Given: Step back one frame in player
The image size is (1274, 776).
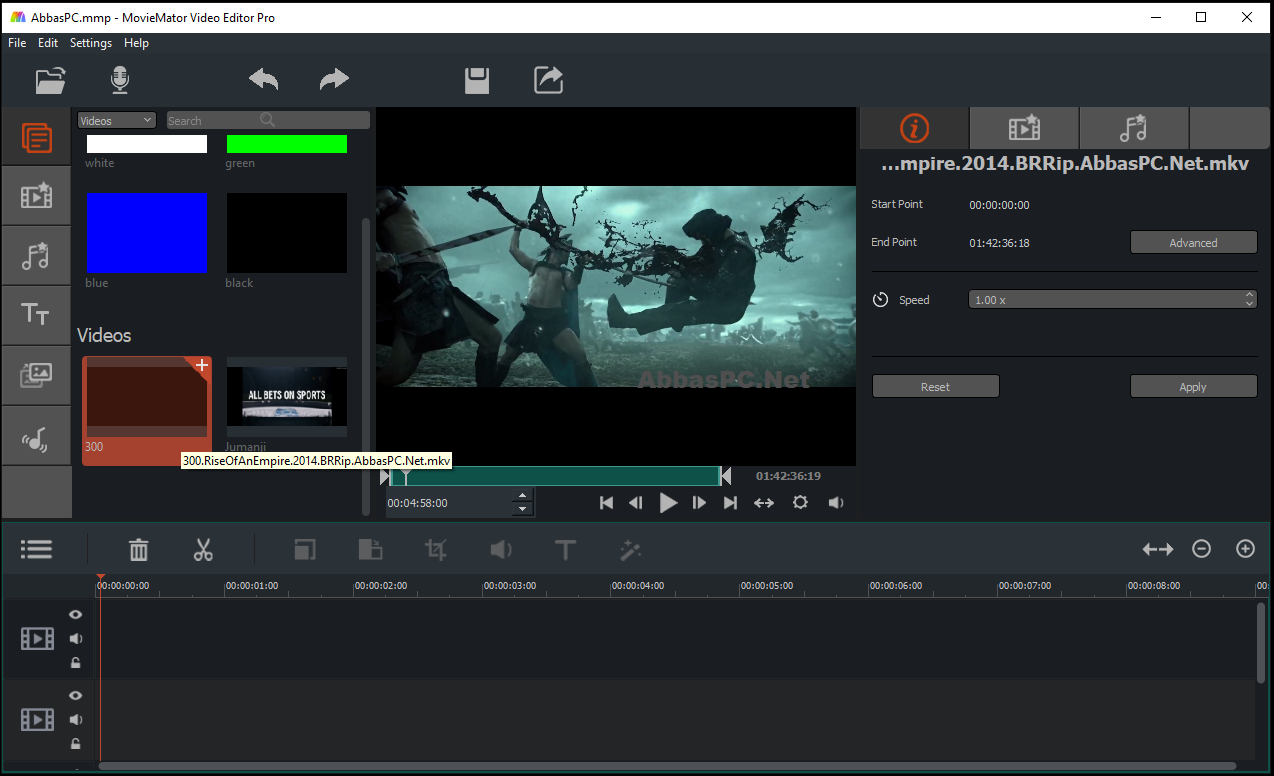Looking at the screenshot, I should 635,503.
